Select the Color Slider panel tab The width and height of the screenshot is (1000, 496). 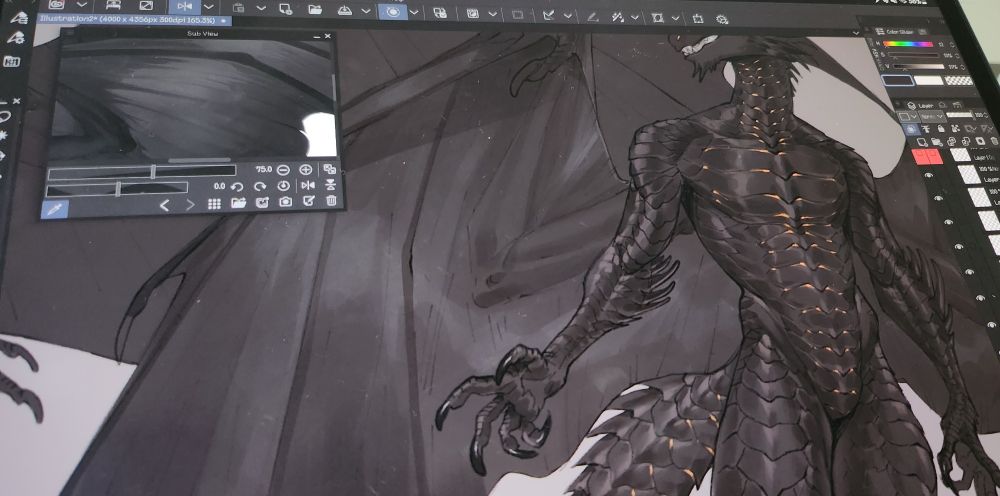coord(896,31)
